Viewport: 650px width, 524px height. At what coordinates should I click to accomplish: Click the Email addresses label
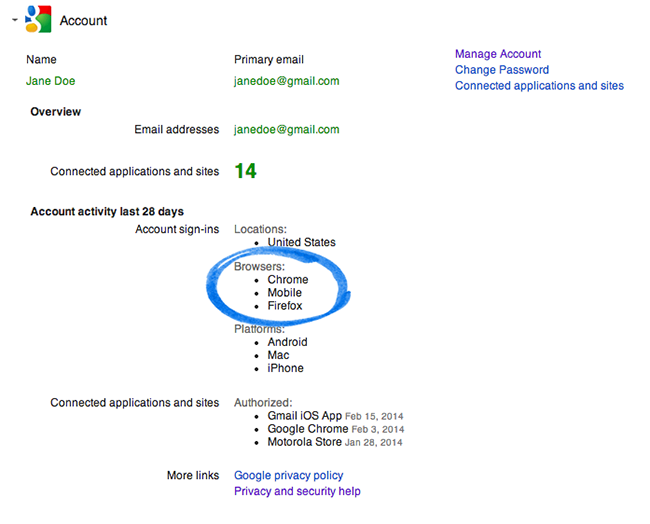[x=177, y=129]
